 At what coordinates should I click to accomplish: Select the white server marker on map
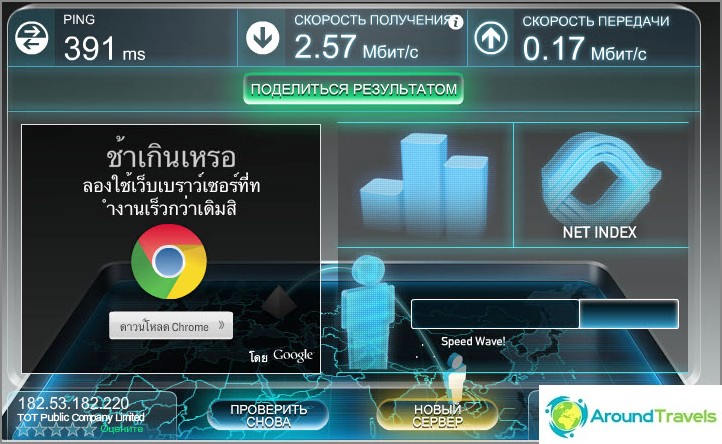coord(455,377)
